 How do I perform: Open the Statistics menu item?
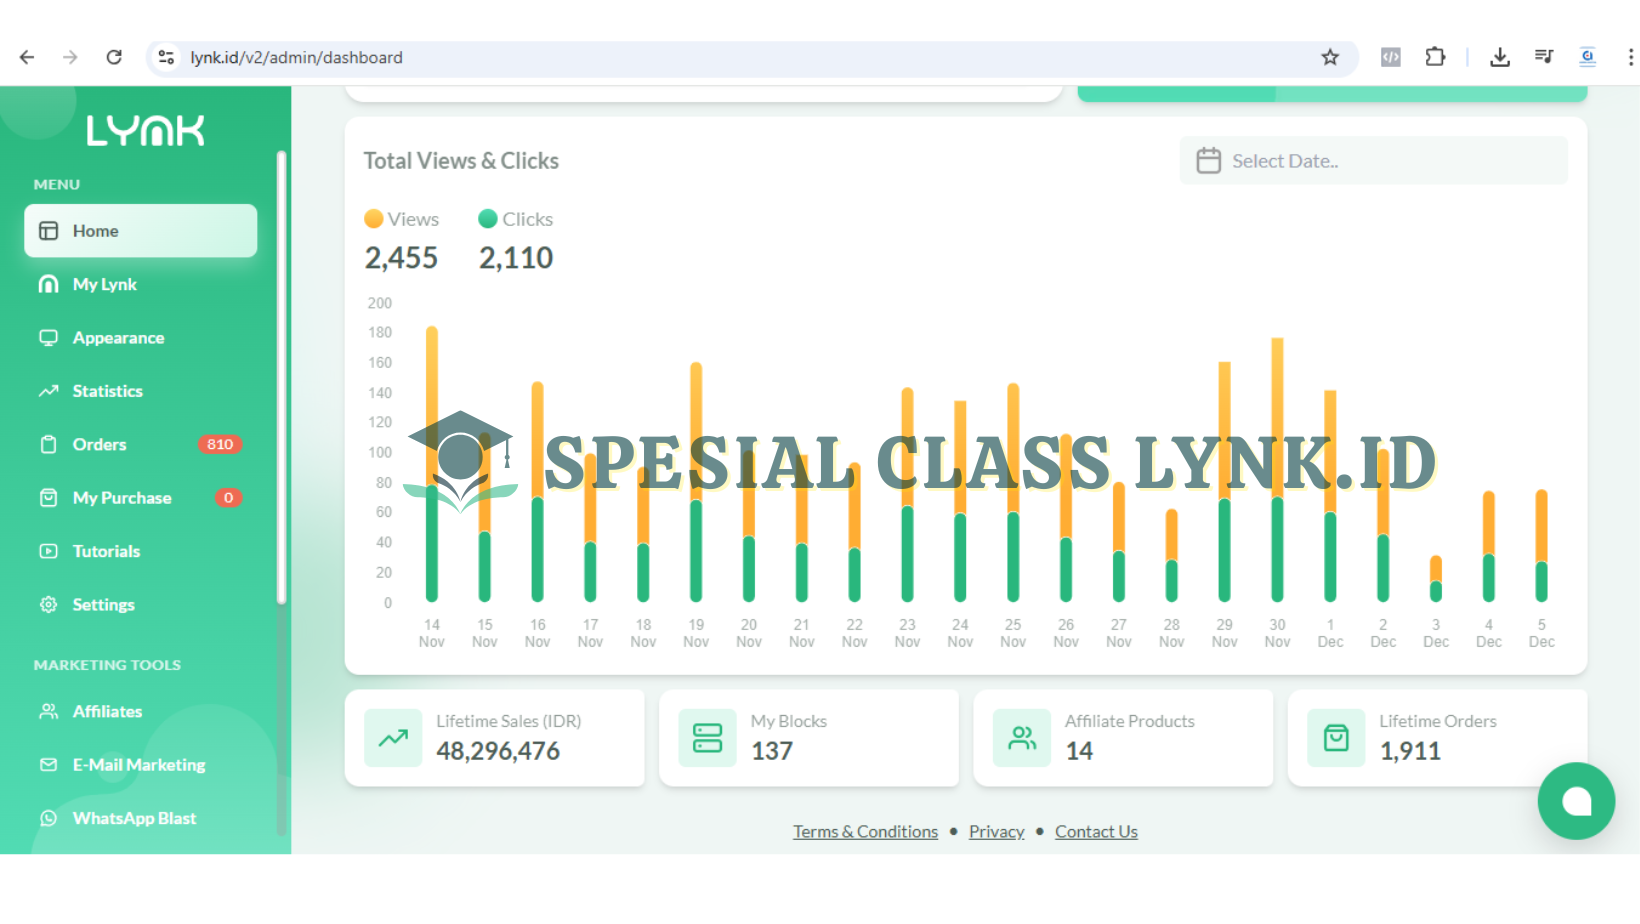click(107, 391)
